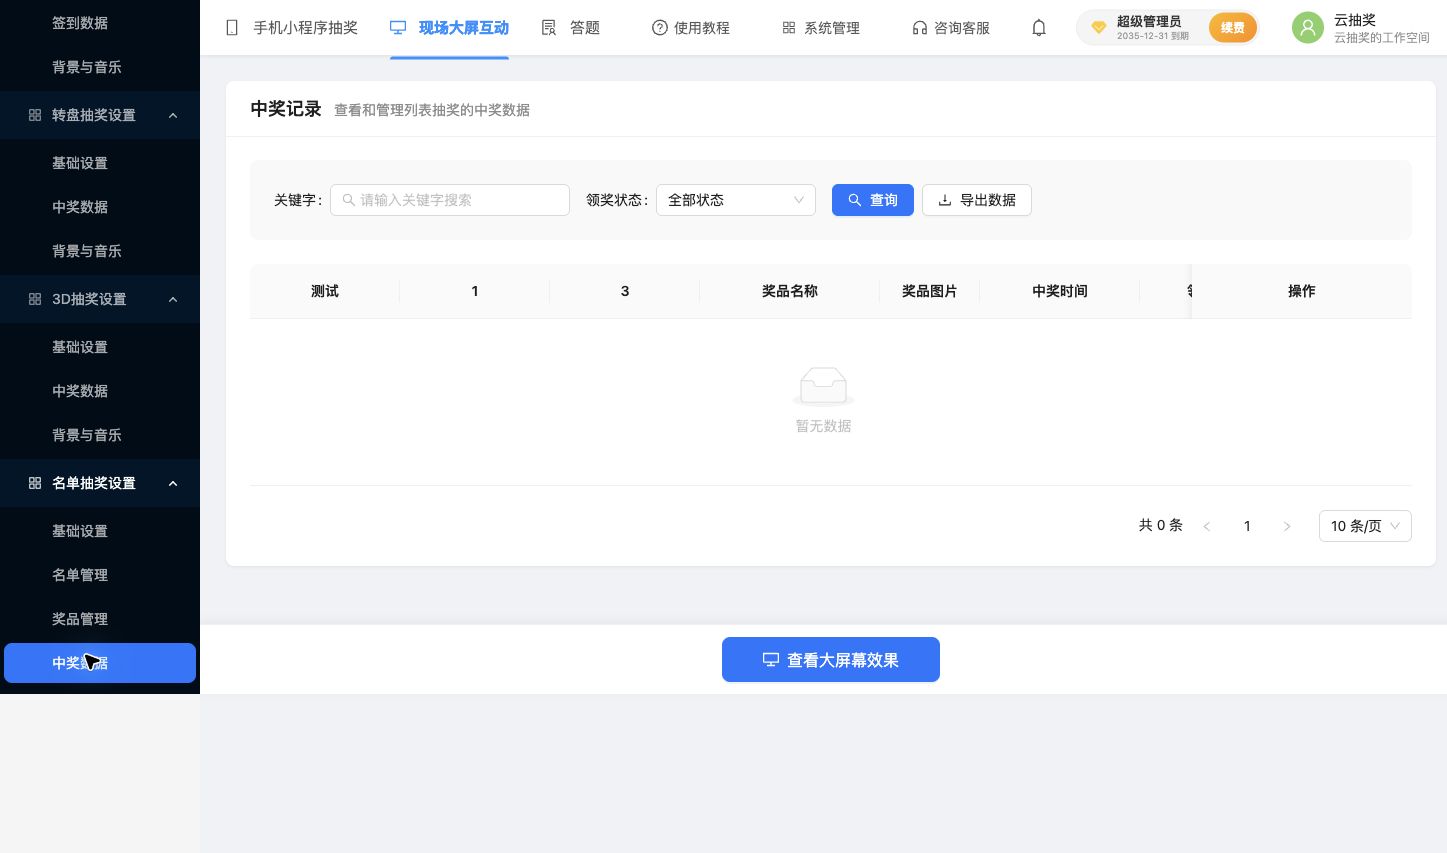The image size is (1447, 853).
Task: Click the 奖品名称 column header
Action: tap(790, 291)
